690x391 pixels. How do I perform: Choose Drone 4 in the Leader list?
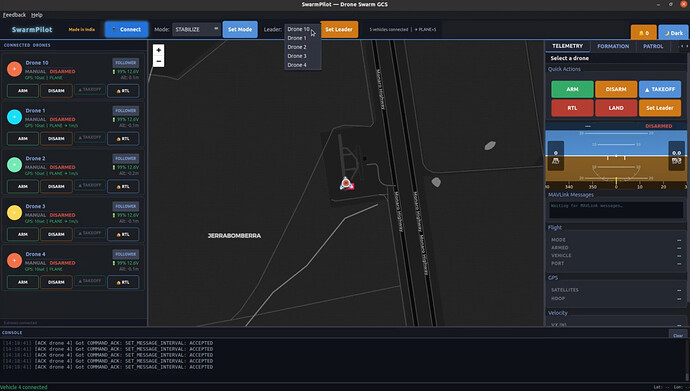pyautogui.click(x=302, y=65)
